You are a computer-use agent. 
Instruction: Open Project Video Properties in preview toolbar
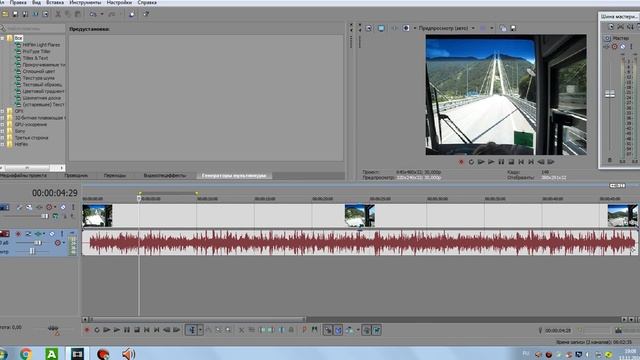(369, 28)
